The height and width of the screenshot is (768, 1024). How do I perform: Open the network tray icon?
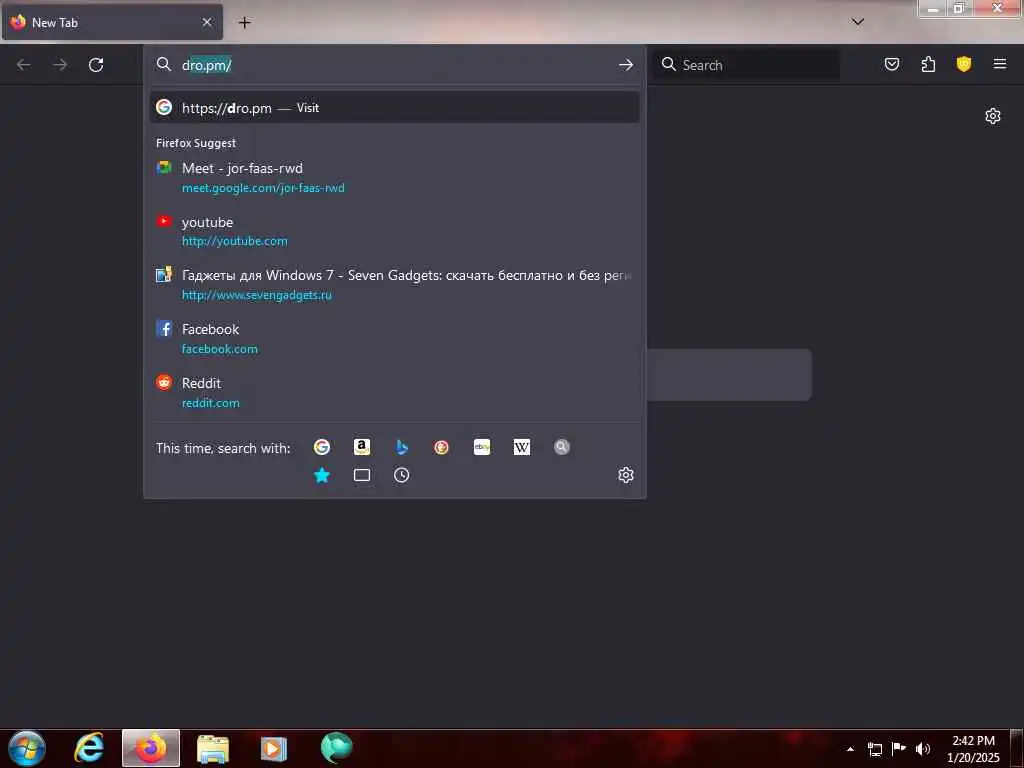coord(874,749)
